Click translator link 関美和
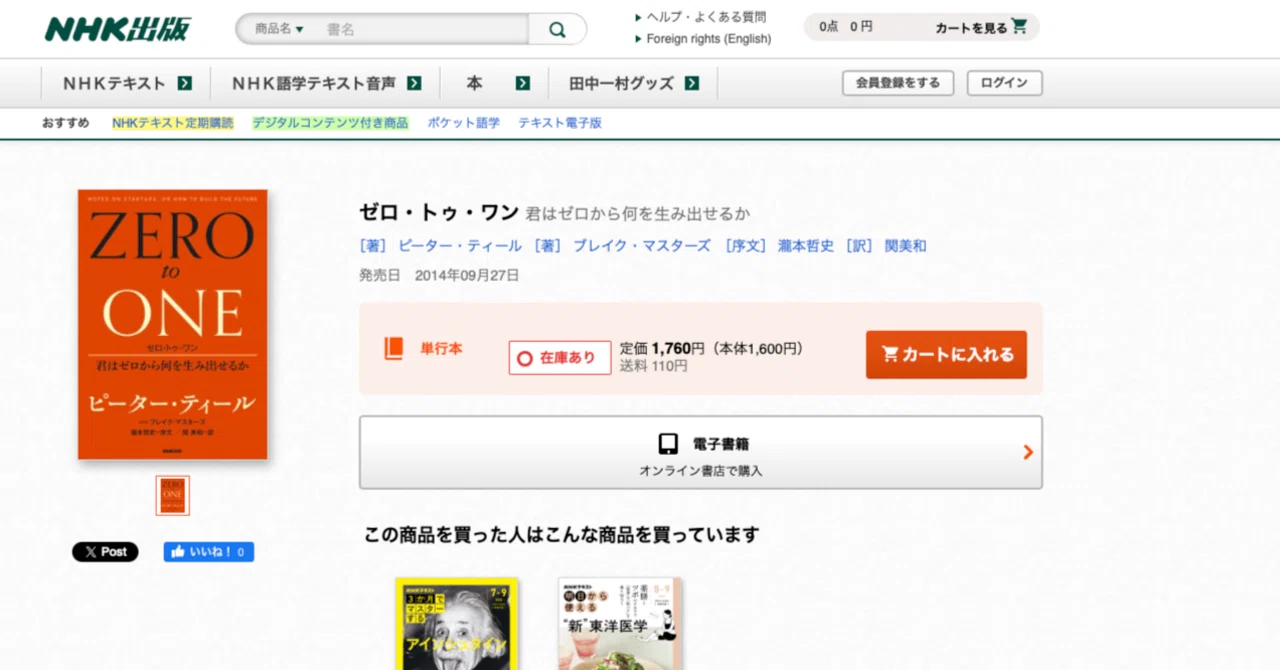 coord(905,246)
